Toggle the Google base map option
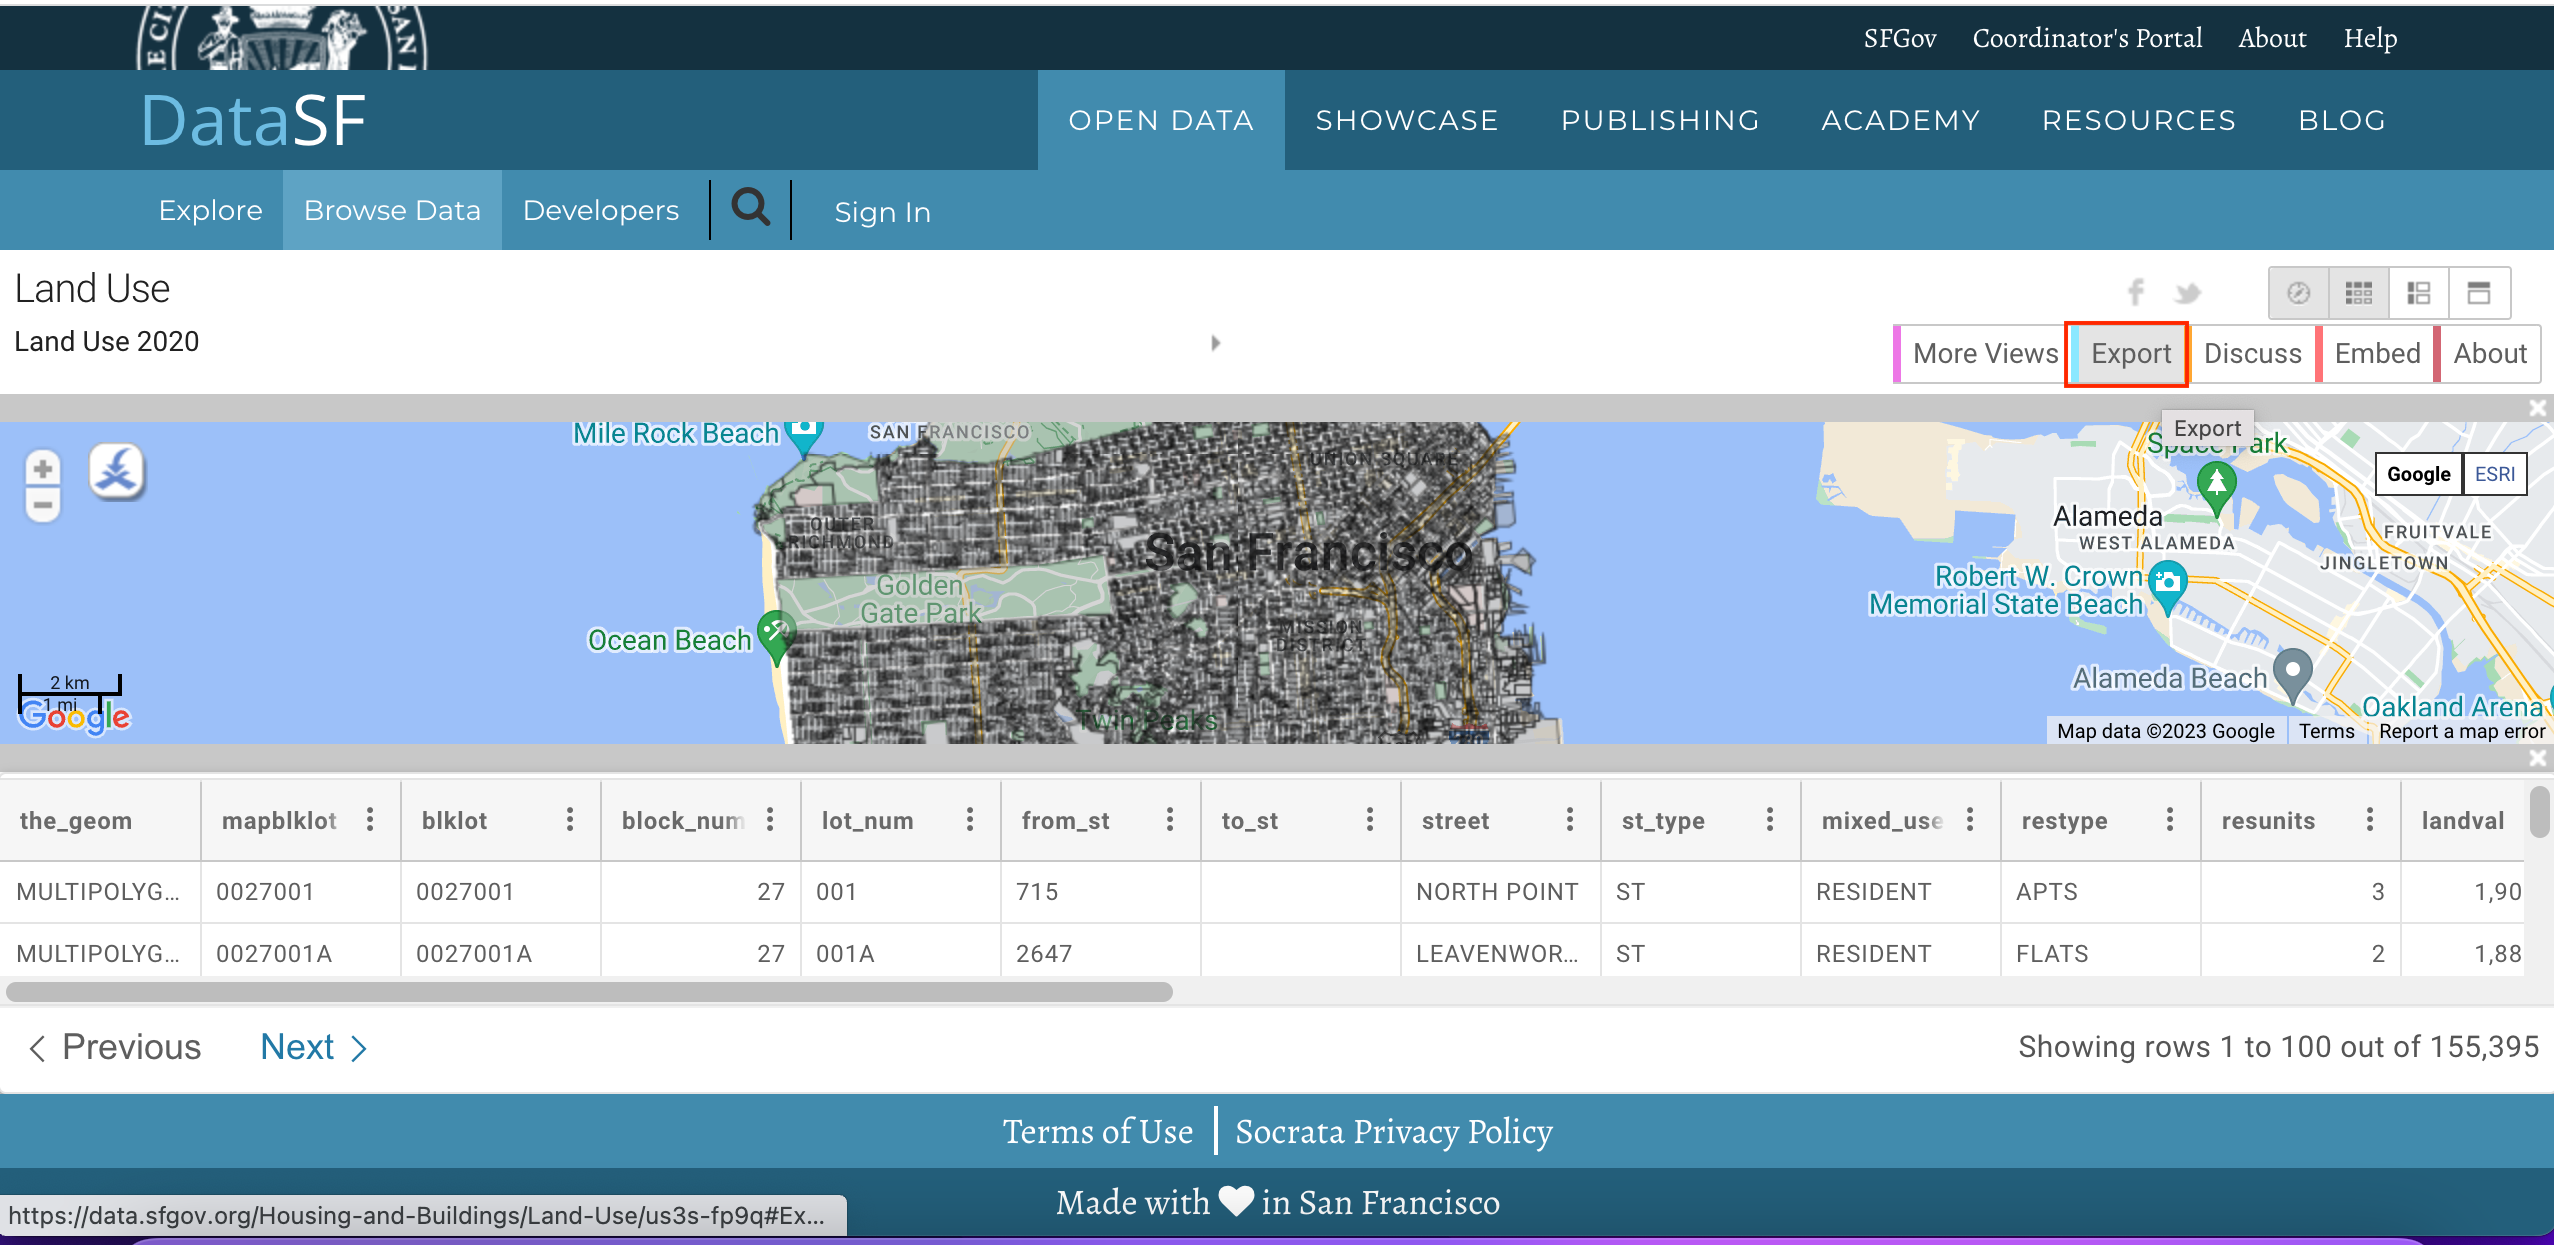 pyautogui.click(x=2418, y=474)
